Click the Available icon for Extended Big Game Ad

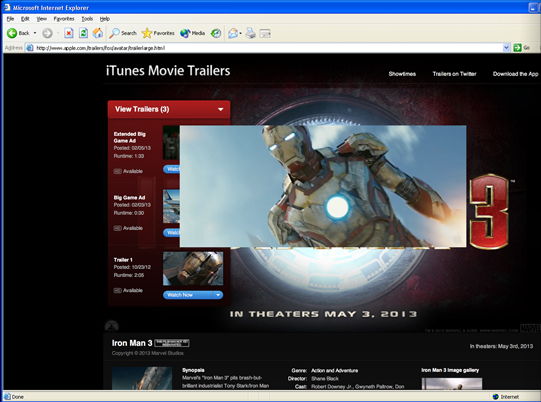click(117, 171)
